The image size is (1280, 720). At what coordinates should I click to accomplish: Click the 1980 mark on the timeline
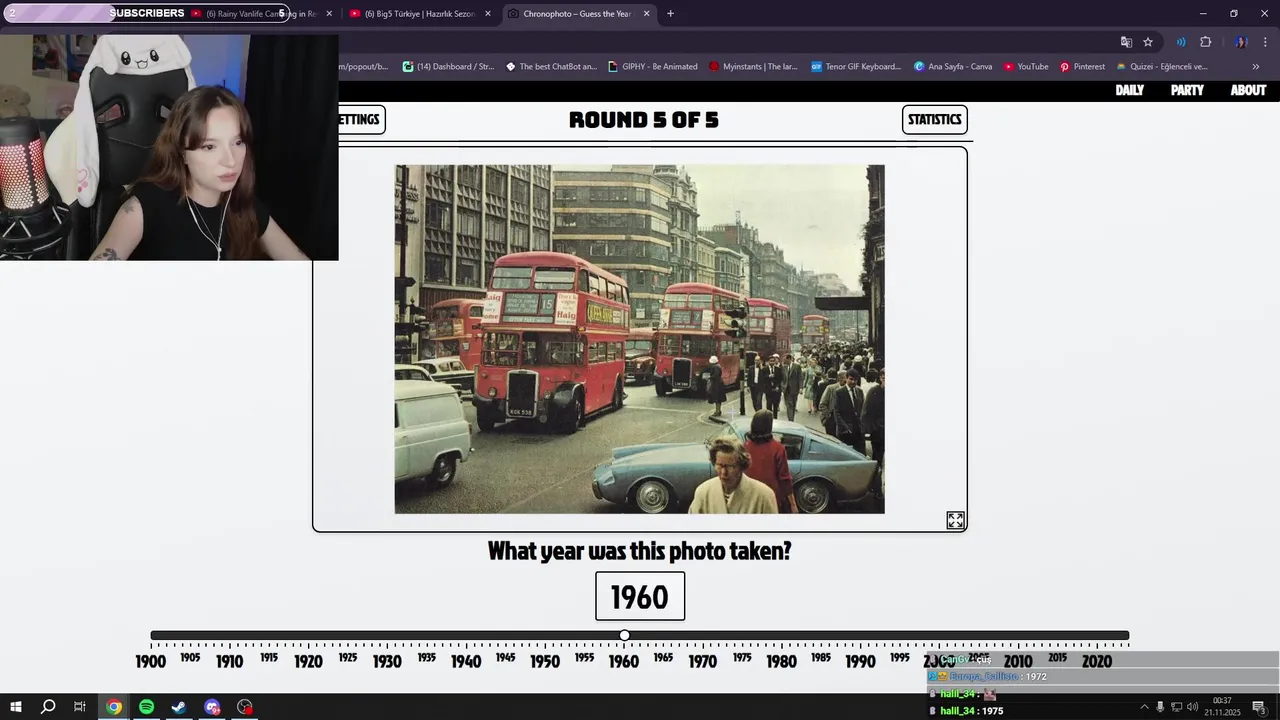pyautogui.click(x=781, y=661)
